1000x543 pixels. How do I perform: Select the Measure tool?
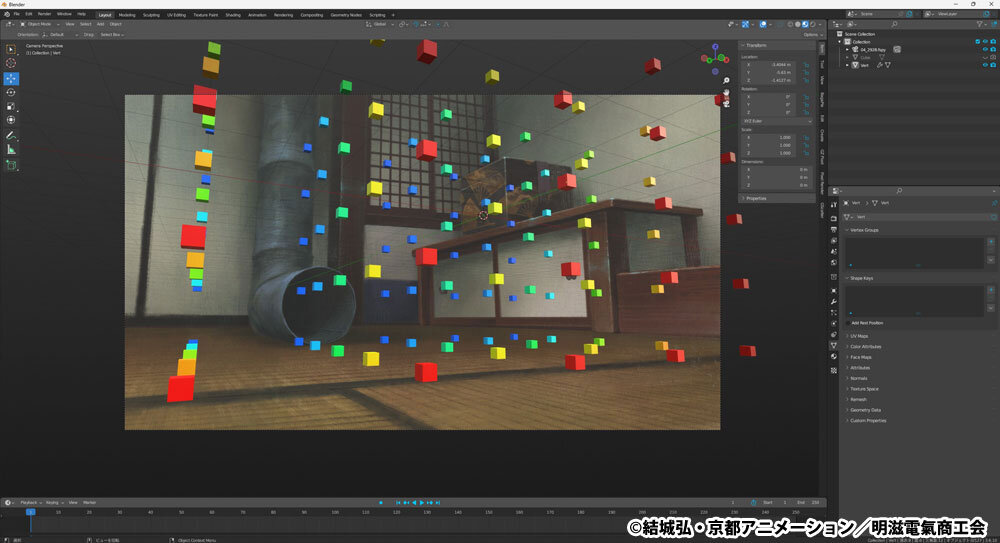(x=11, y=149)
